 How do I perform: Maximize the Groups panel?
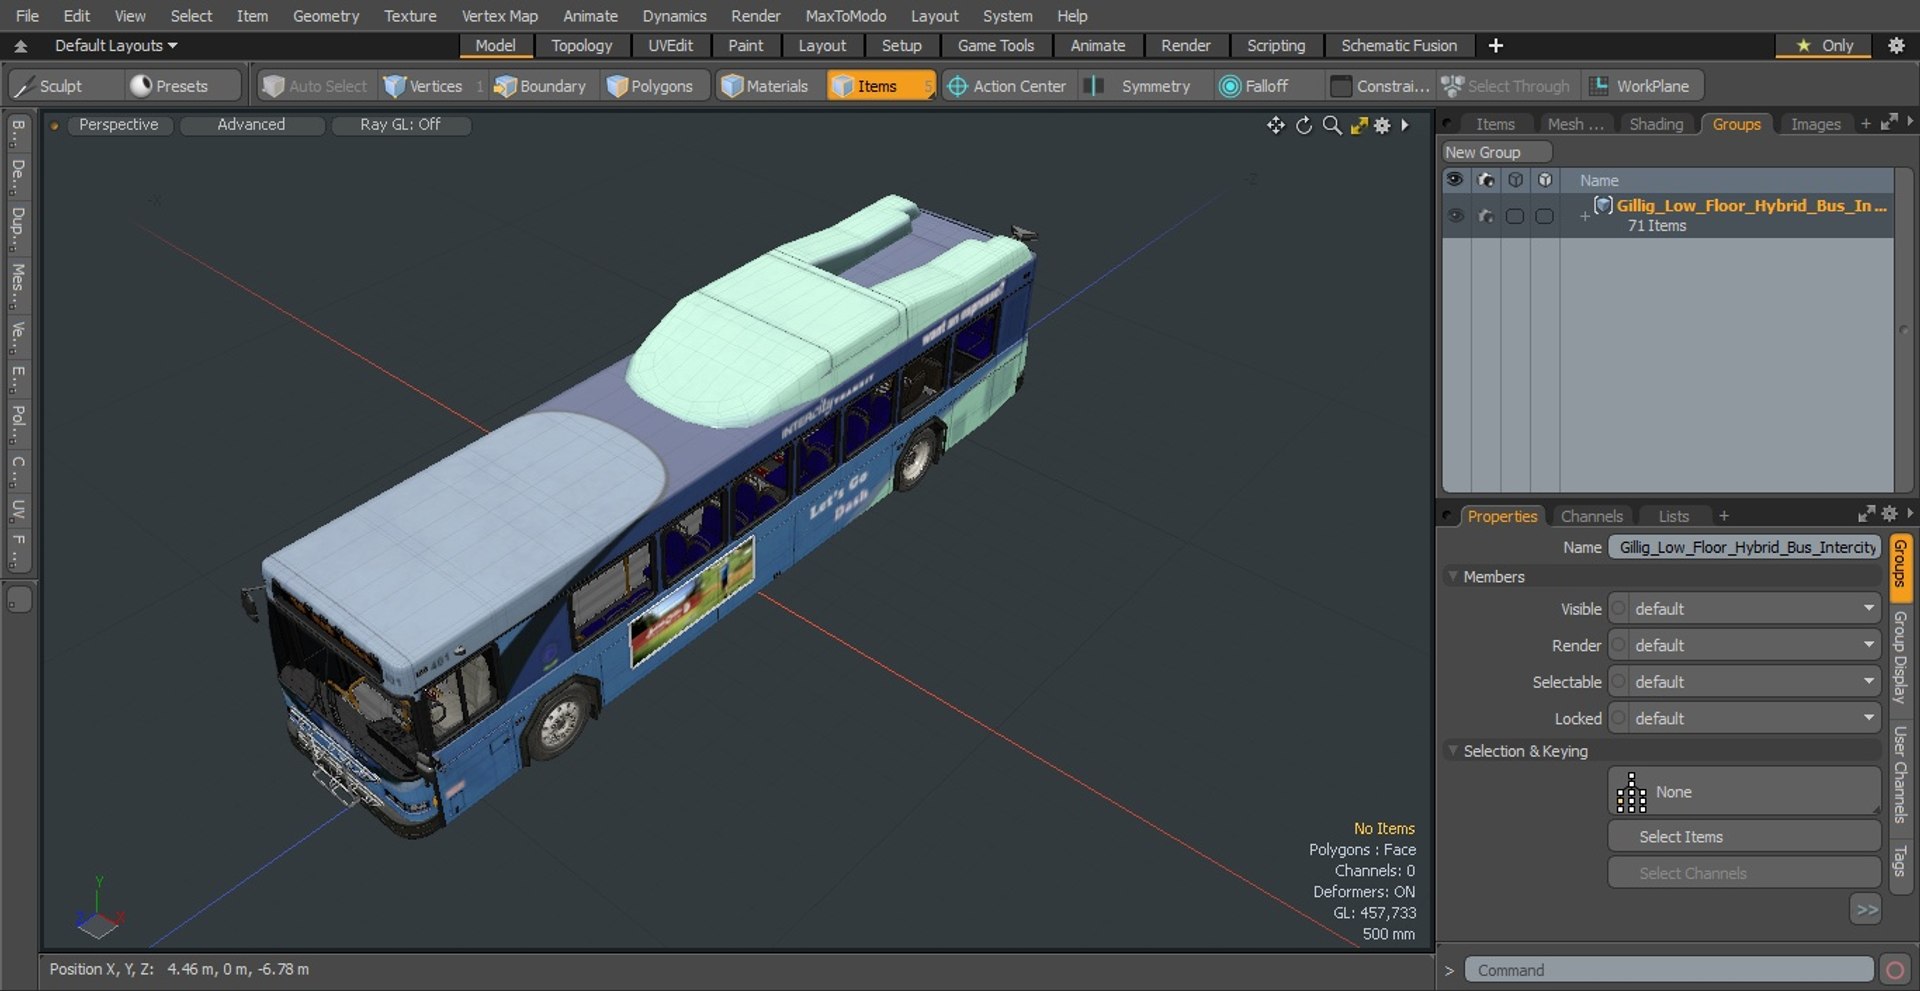point(1888,122)
